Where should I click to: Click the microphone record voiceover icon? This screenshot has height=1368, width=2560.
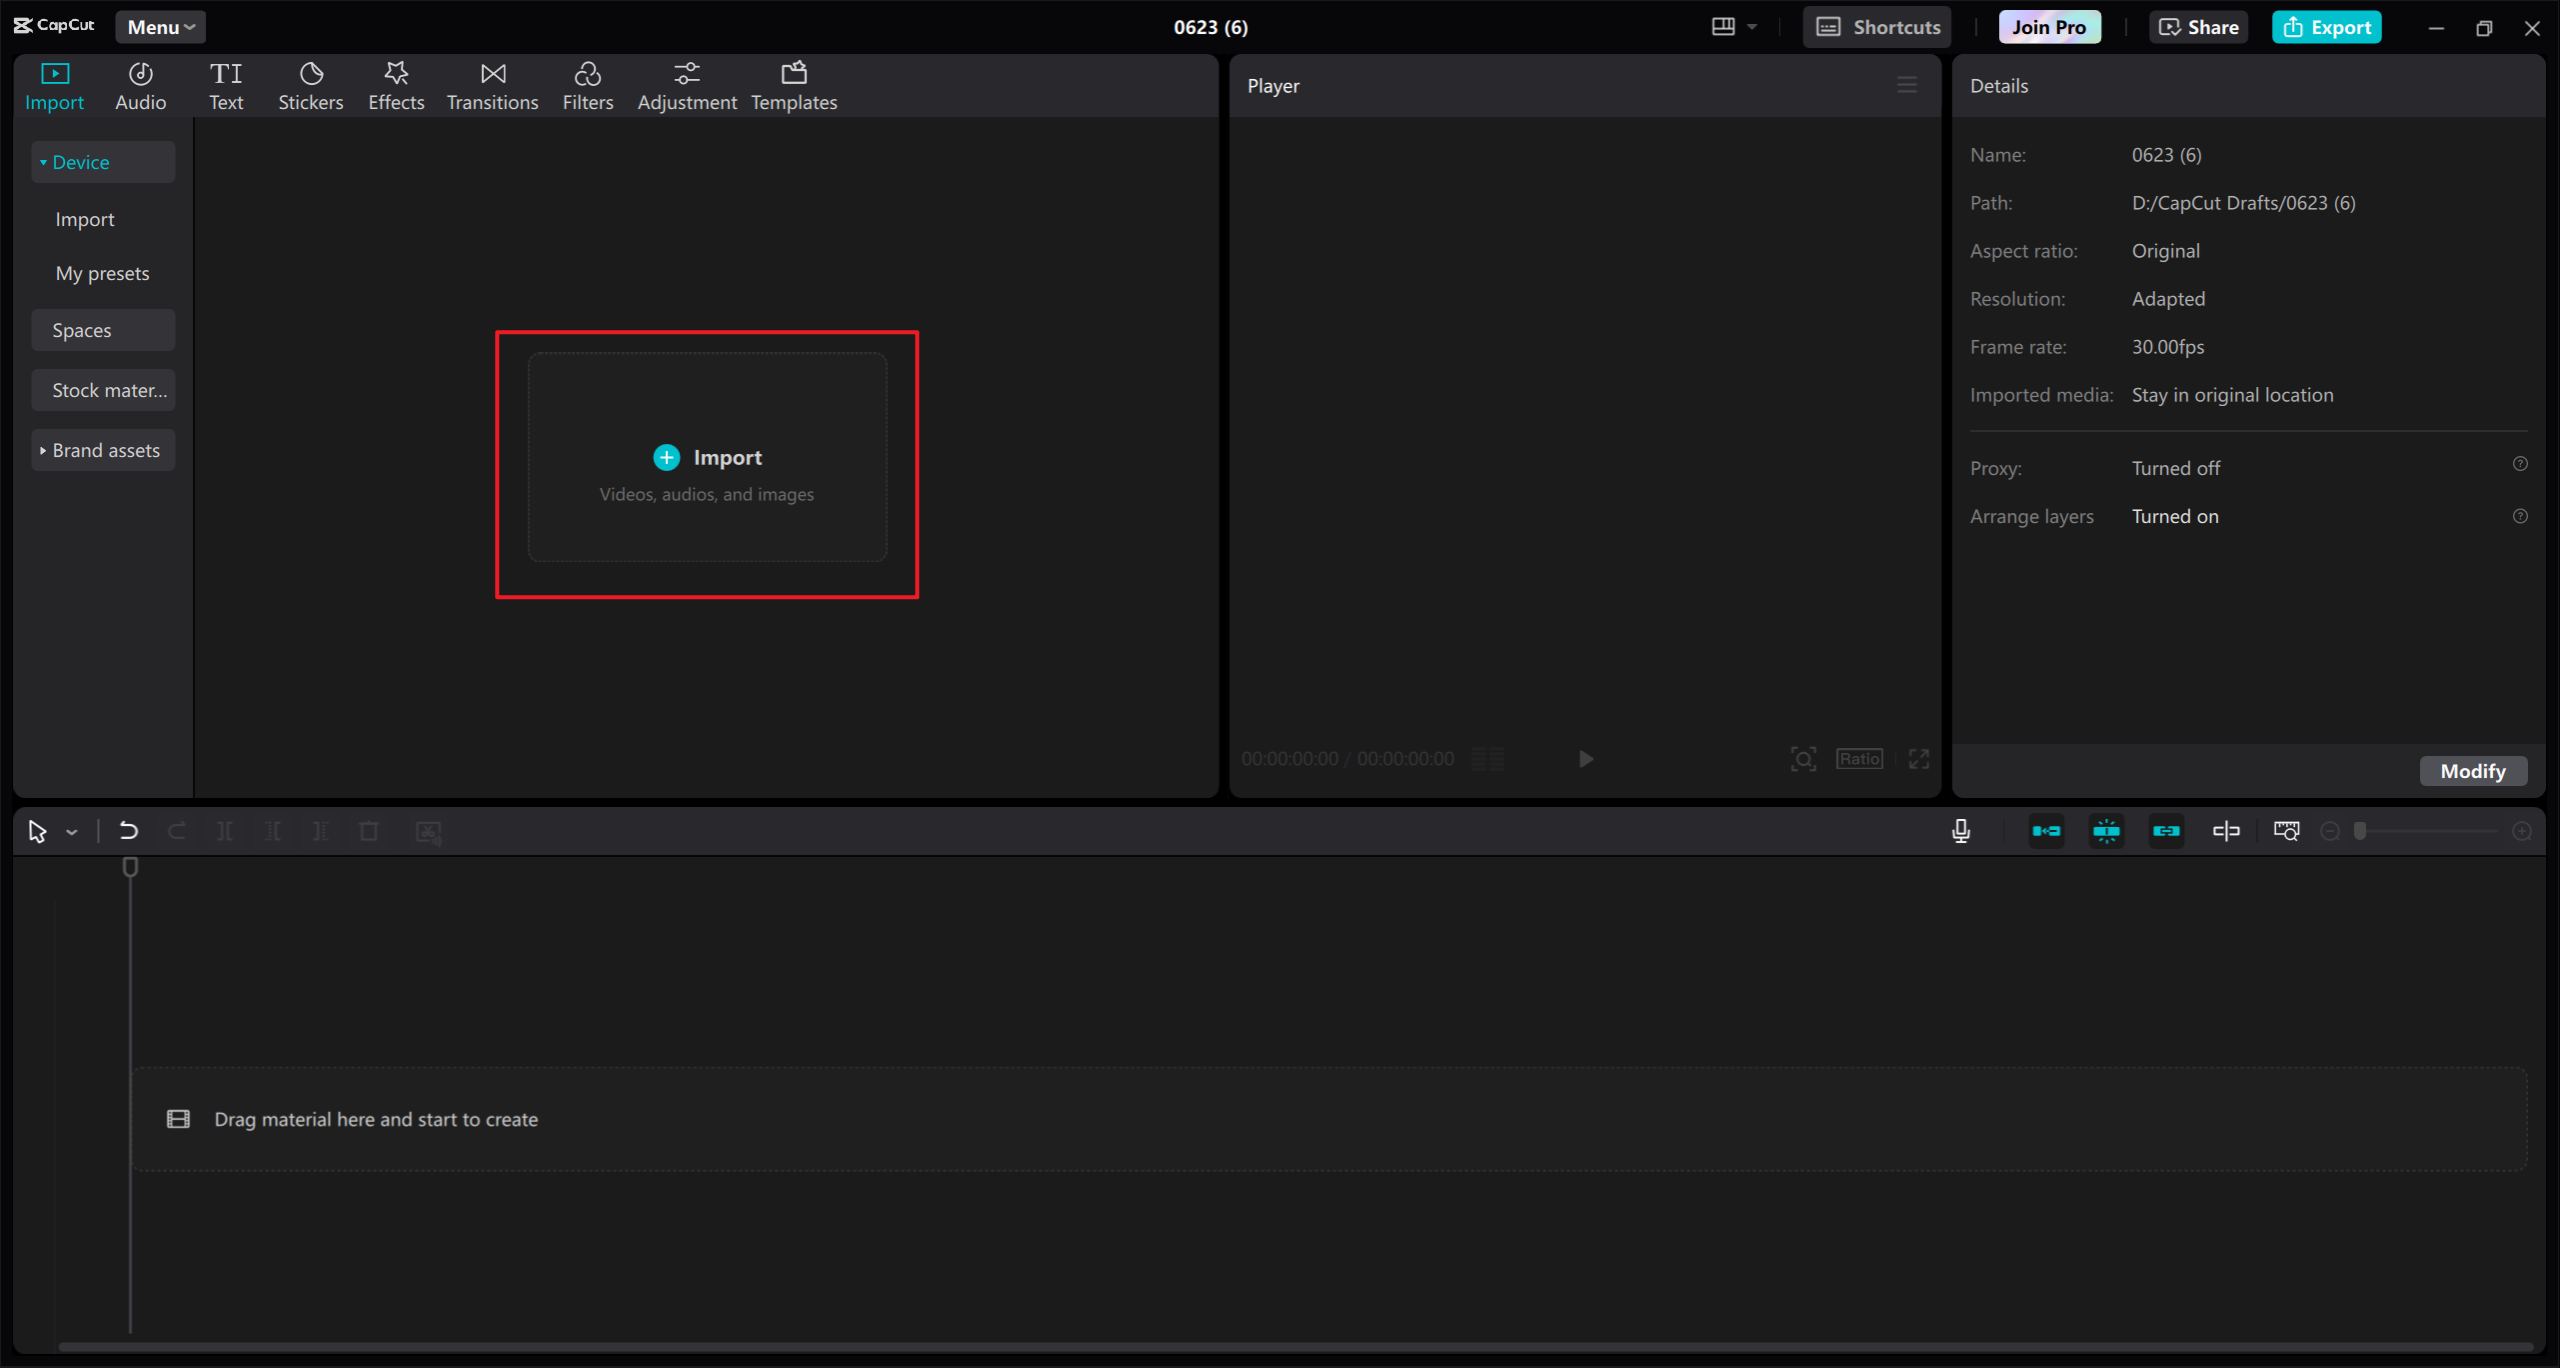pos(1961,831)
